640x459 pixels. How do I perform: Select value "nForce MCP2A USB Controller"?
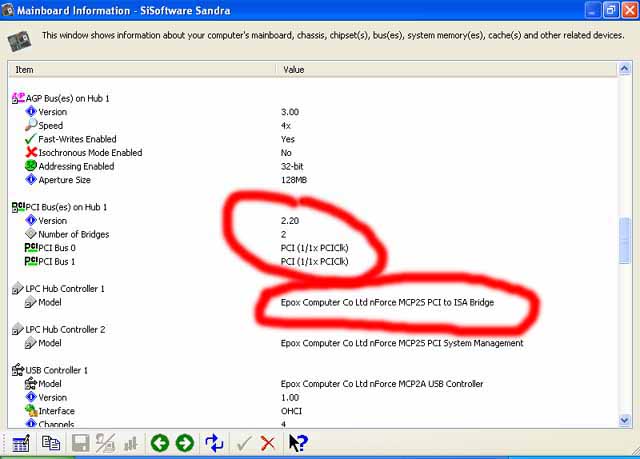[x=427, y=384]
